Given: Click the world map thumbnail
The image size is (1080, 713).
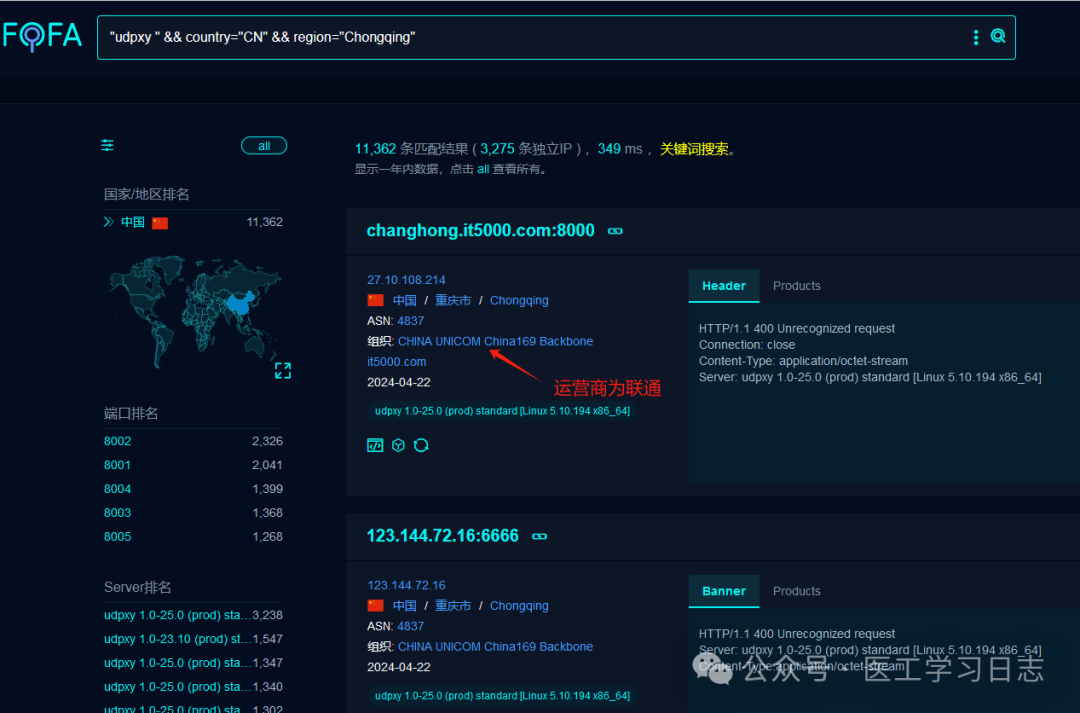Looking at the screenshot, I should point(196,310).
